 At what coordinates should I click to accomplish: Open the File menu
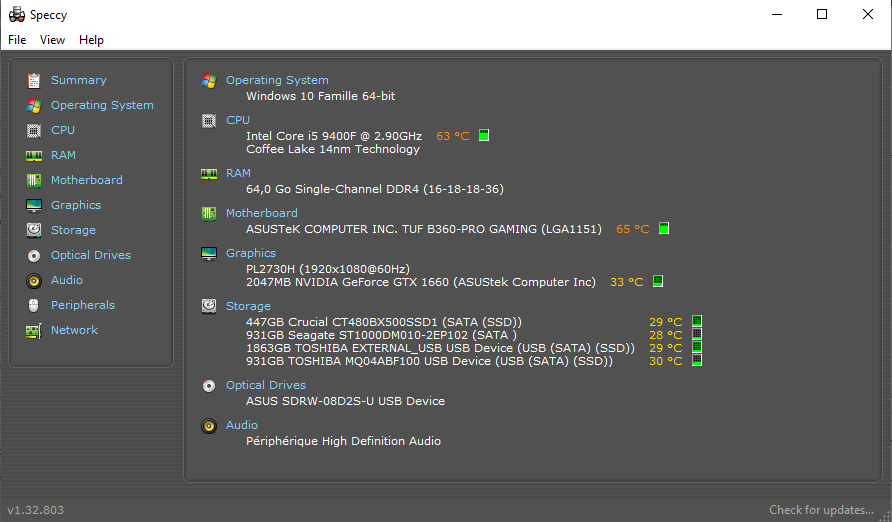pos(17,40)
